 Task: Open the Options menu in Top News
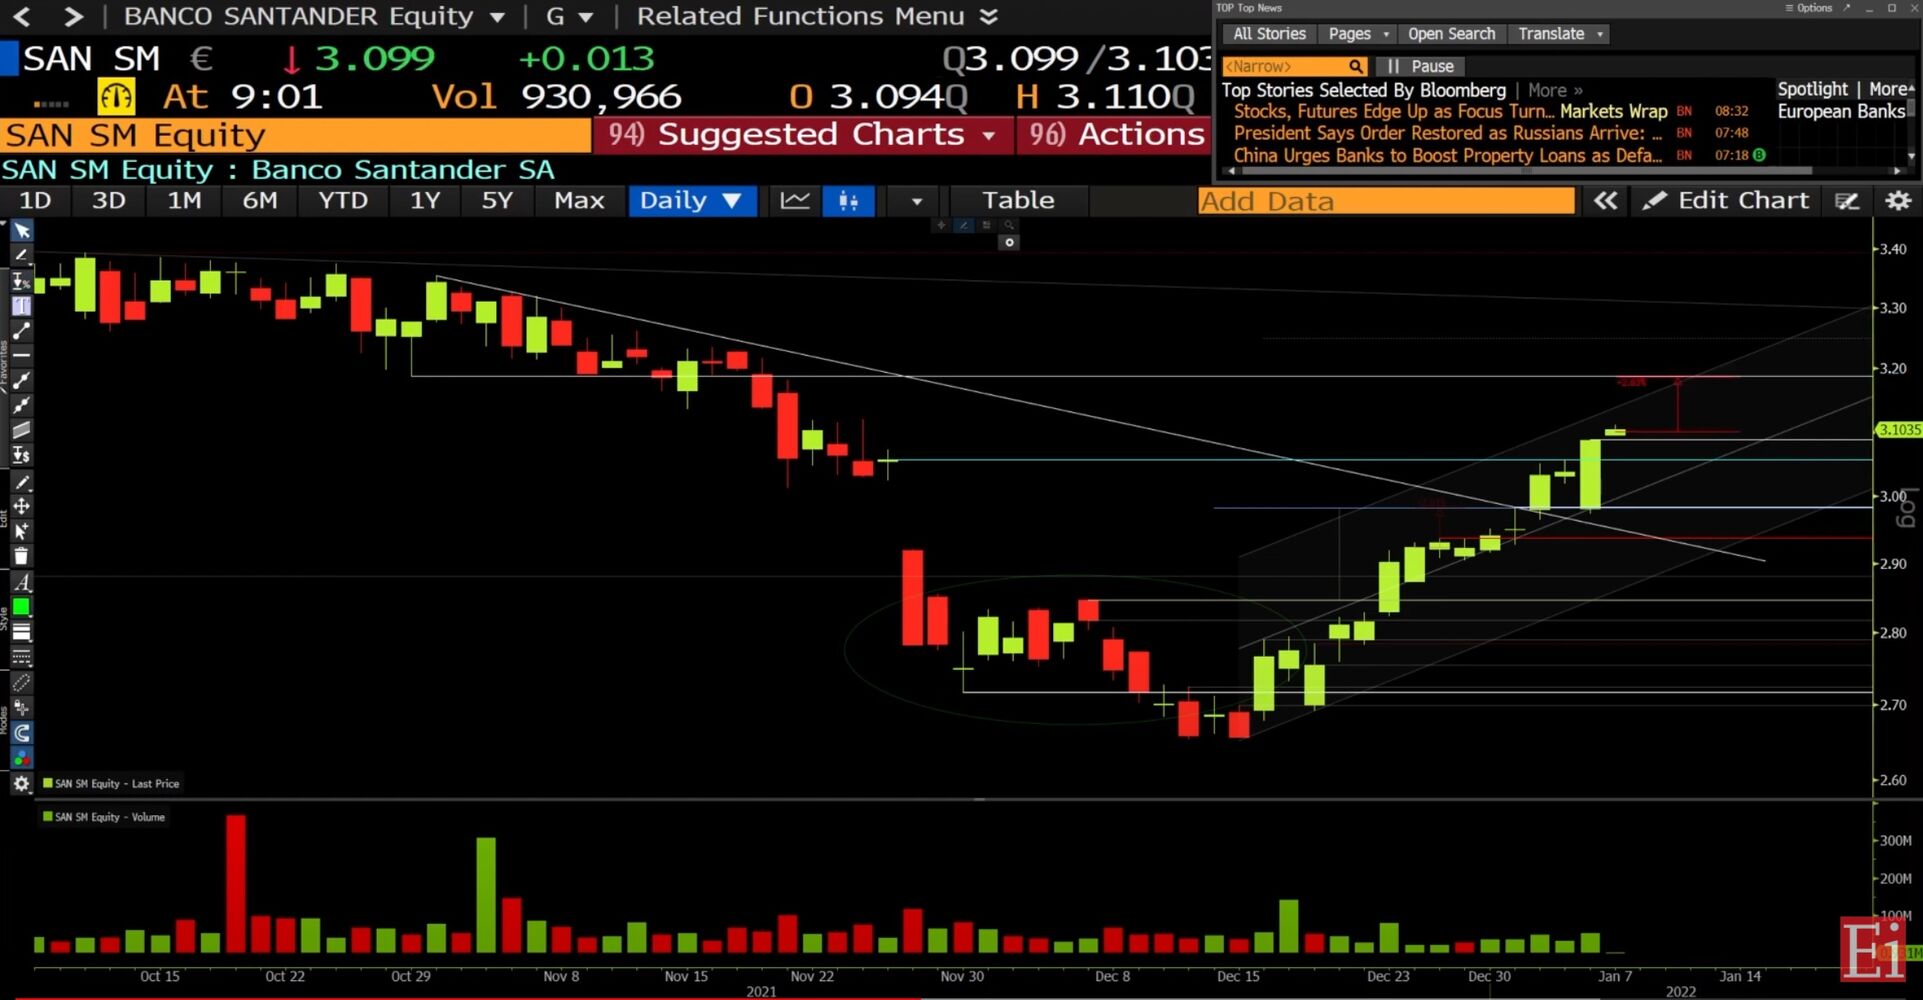(x=1809, y=8)
